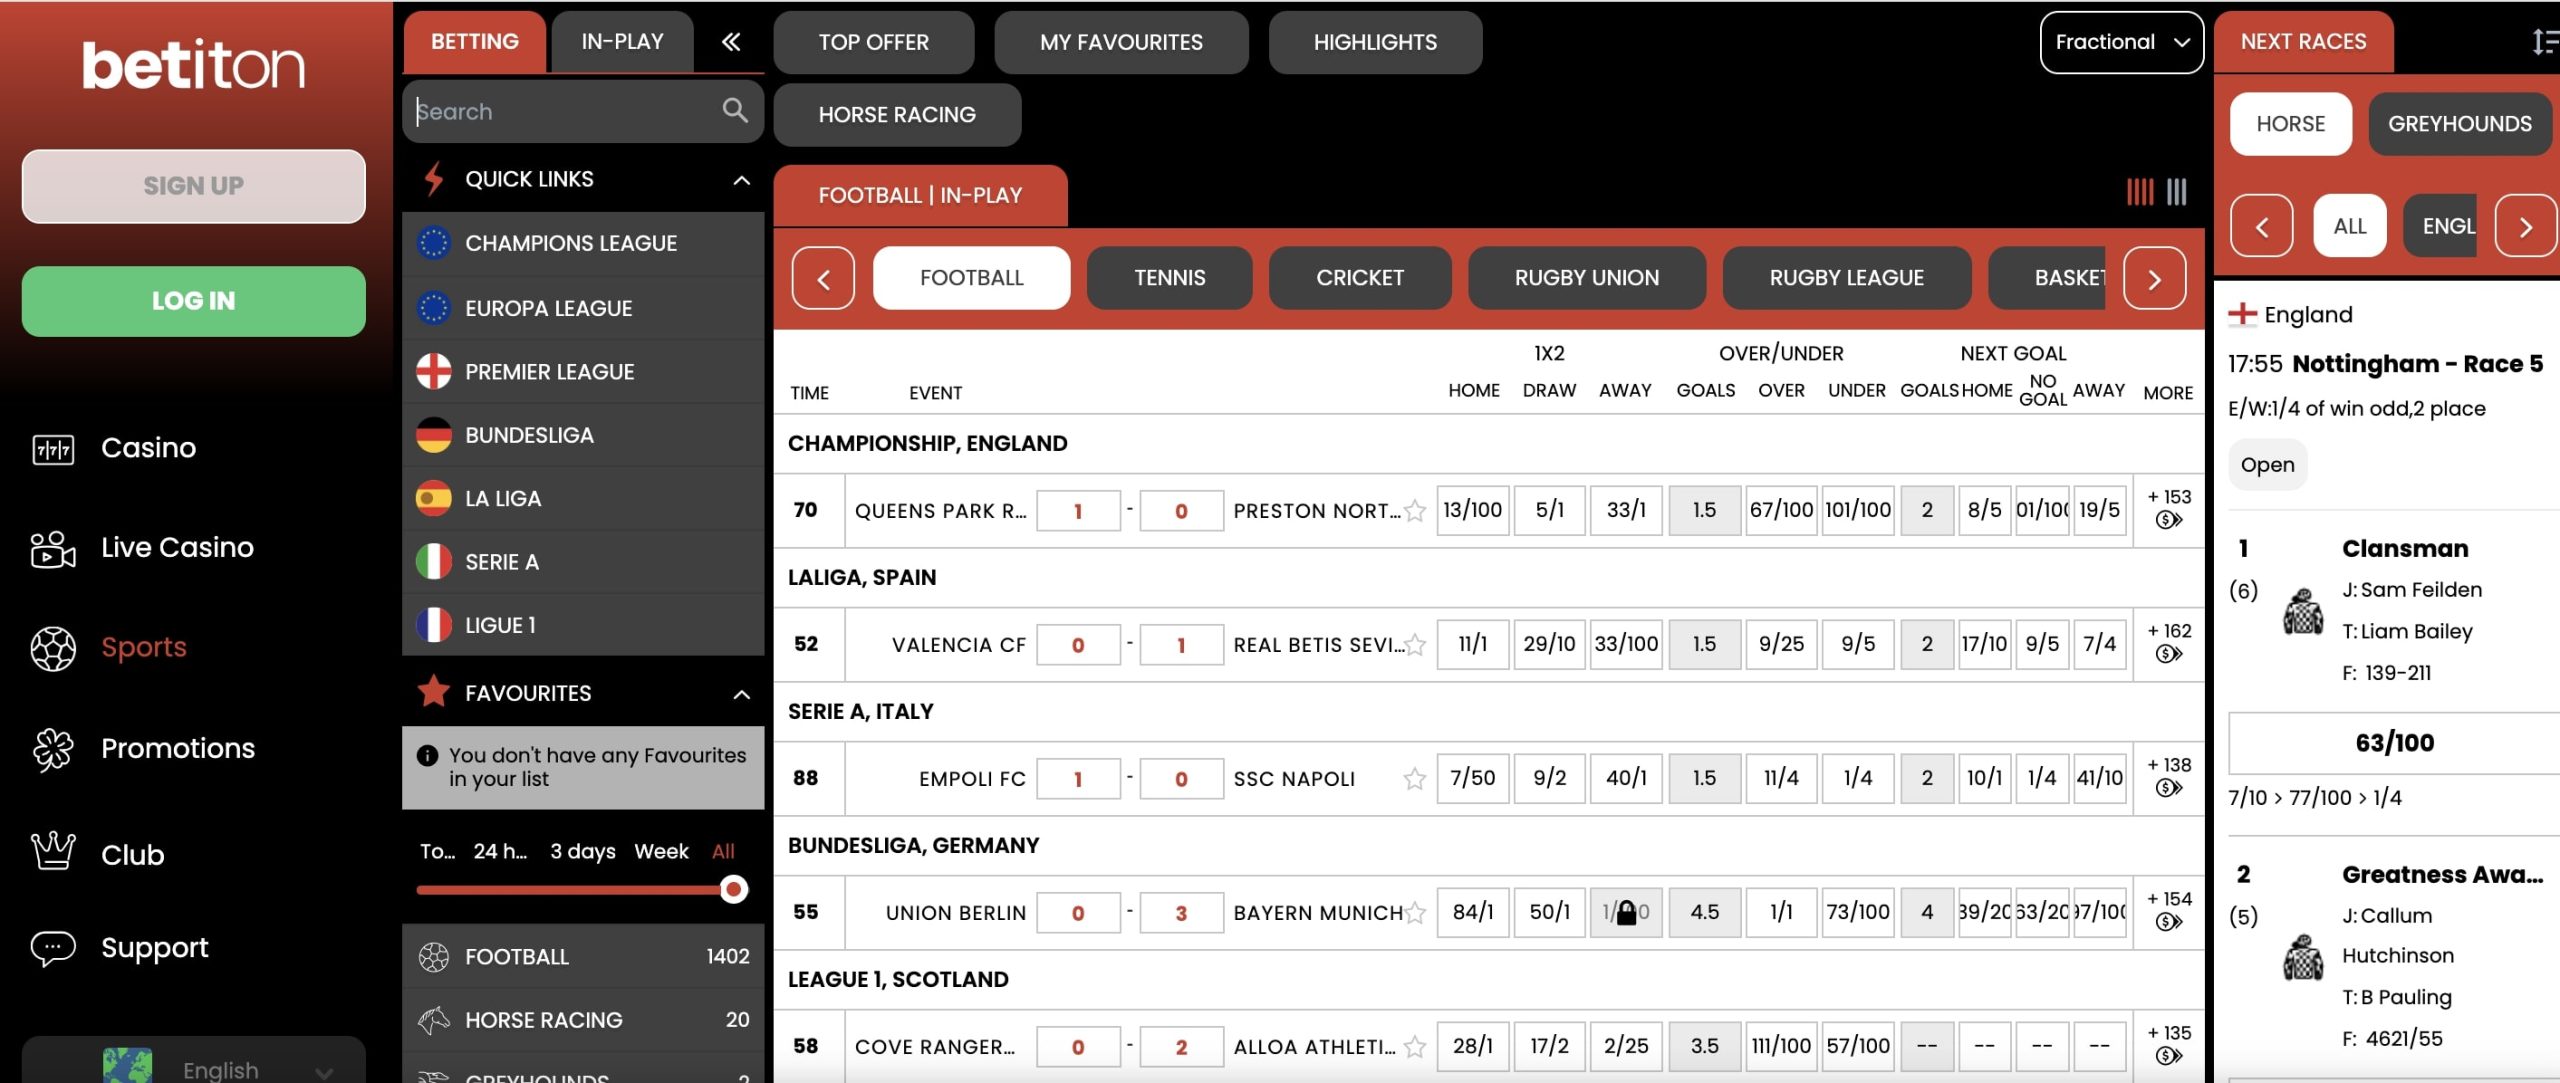Screen dimensions: 2560x1083
Task: Open the English language dropdown
Action: pos(194,1066)
